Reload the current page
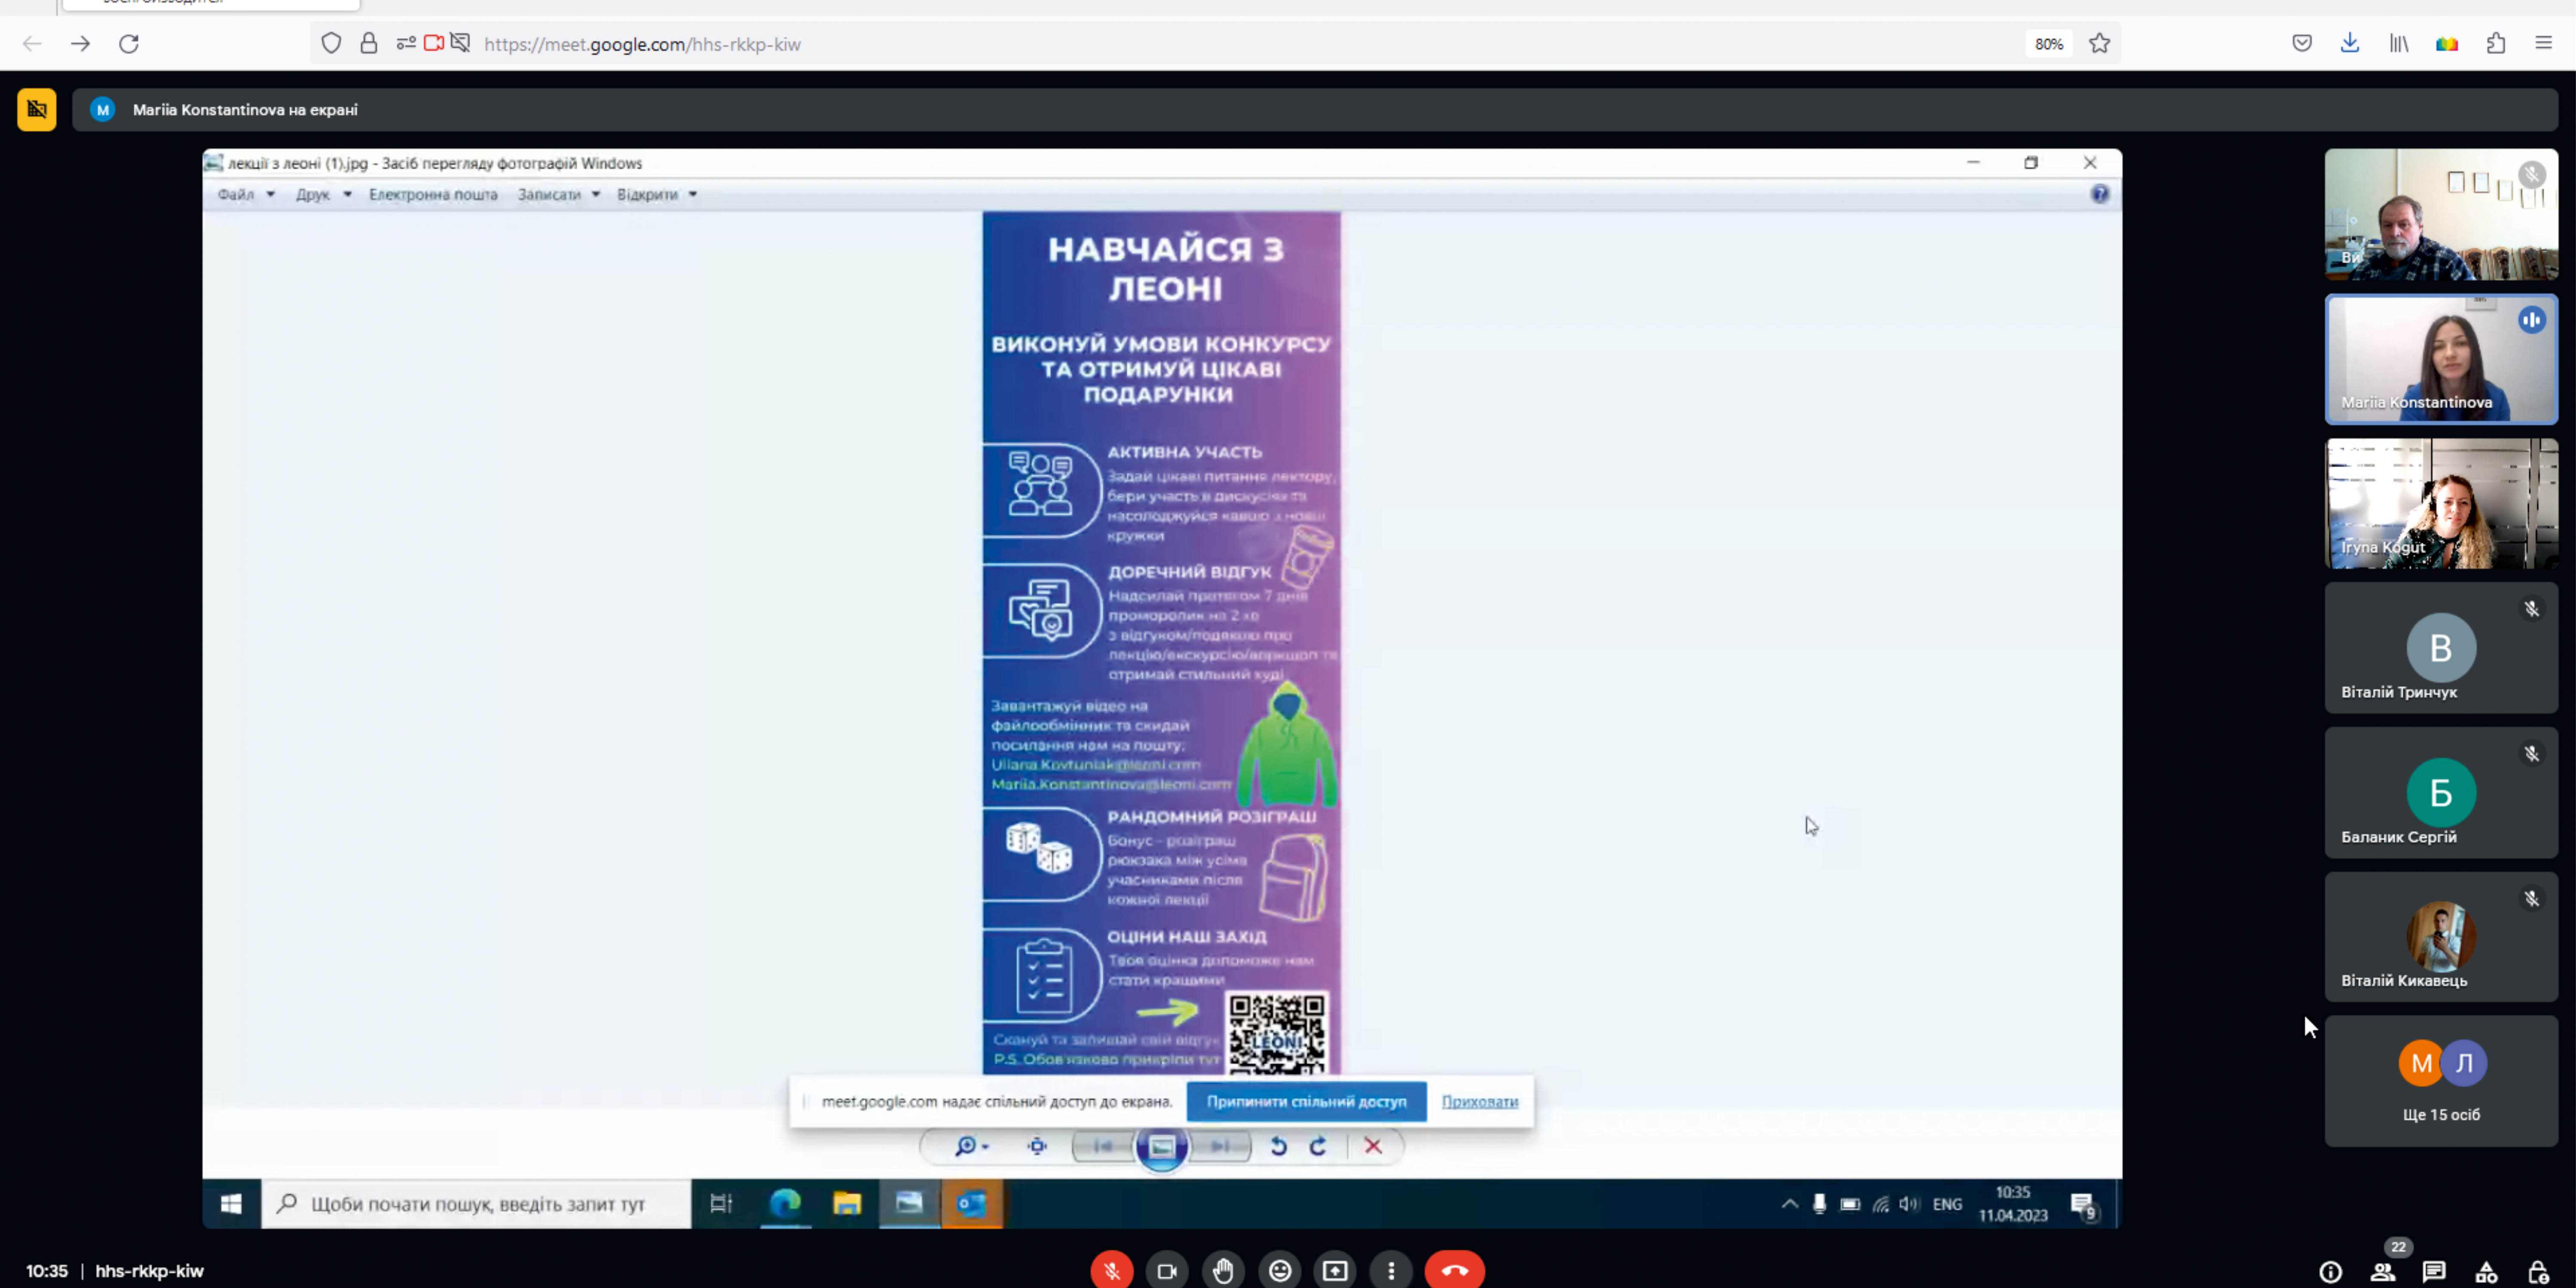Viewport: 2576px width, 1288px height. 129,43
